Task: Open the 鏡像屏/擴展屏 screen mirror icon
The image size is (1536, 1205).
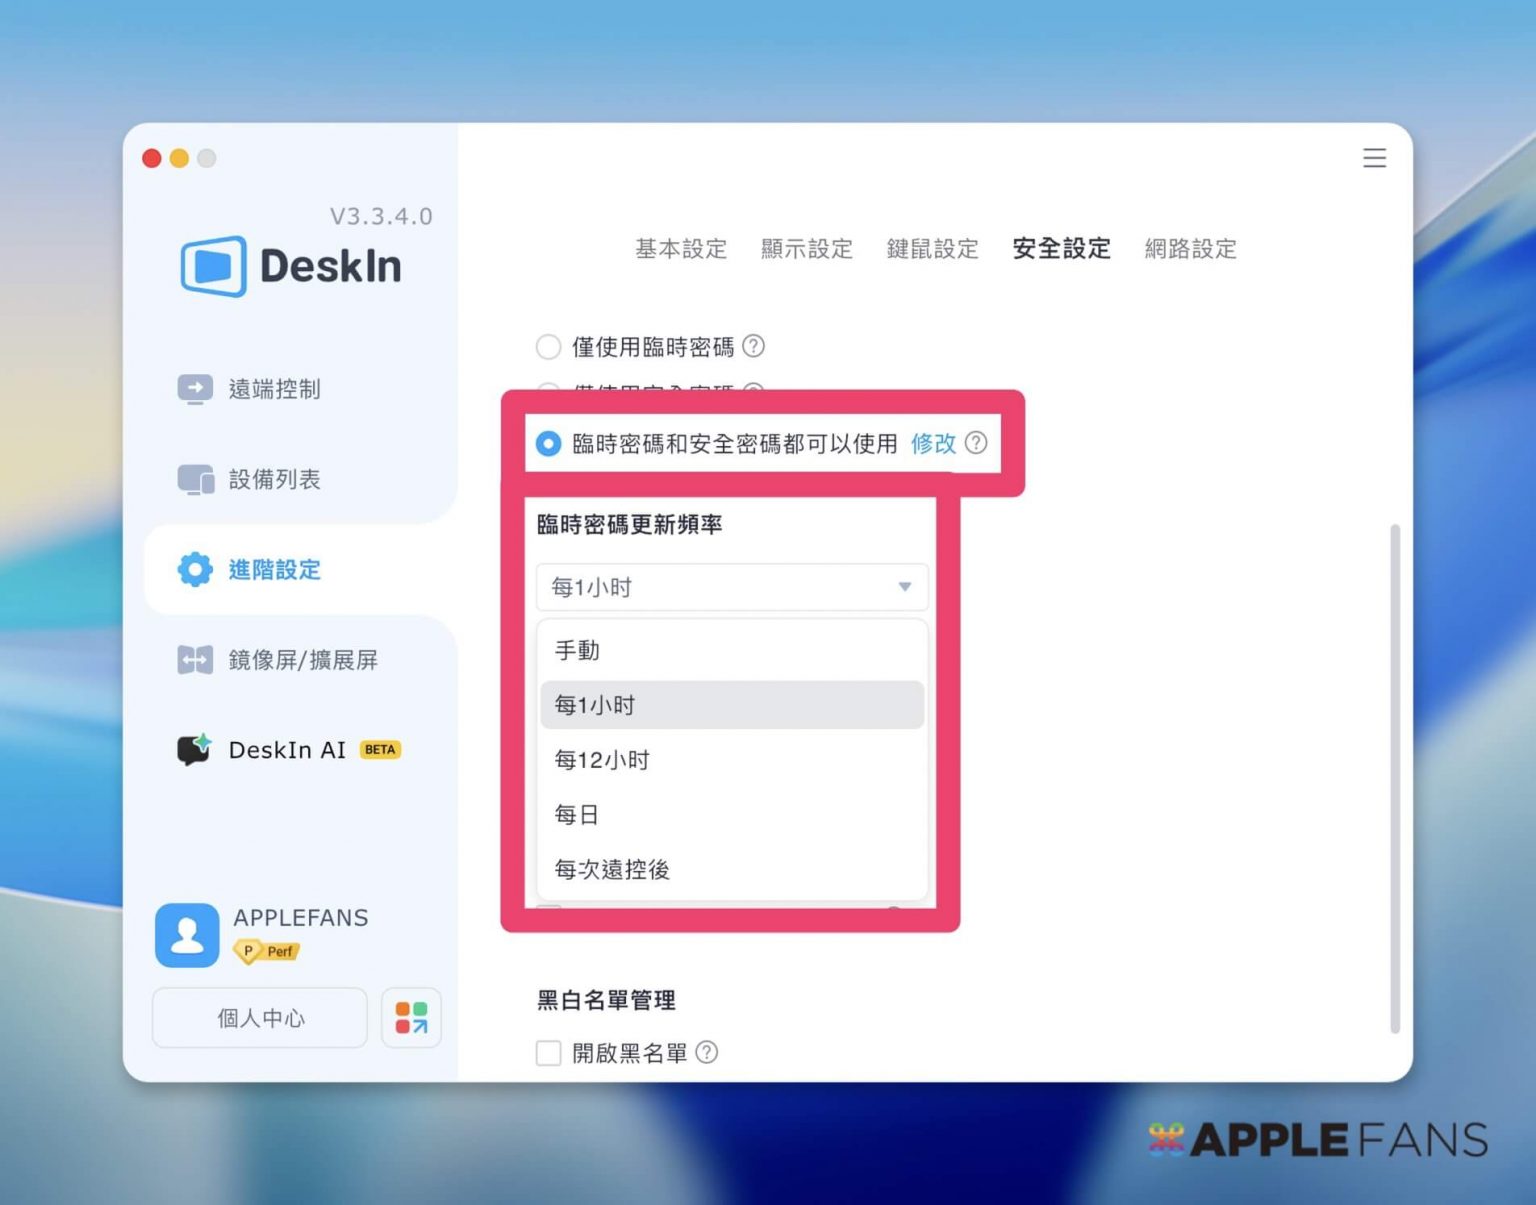Action: point(195,660)
